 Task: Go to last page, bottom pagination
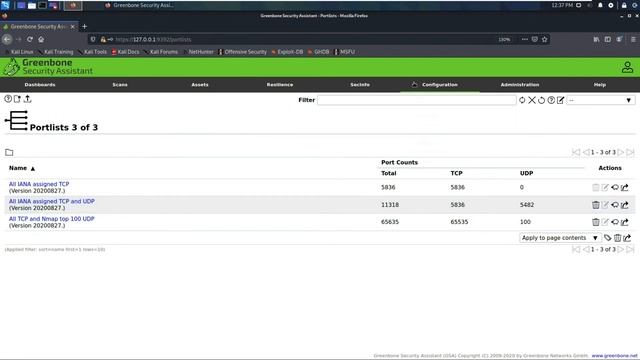coord(630,249)
